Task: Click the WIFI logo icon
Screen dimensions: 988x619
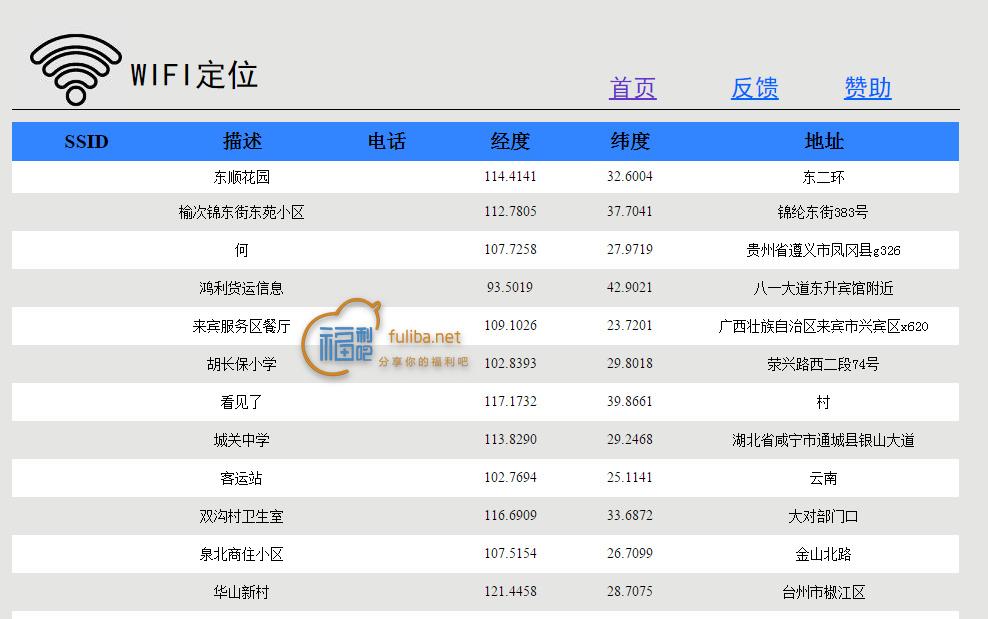Action: (76, 69)
